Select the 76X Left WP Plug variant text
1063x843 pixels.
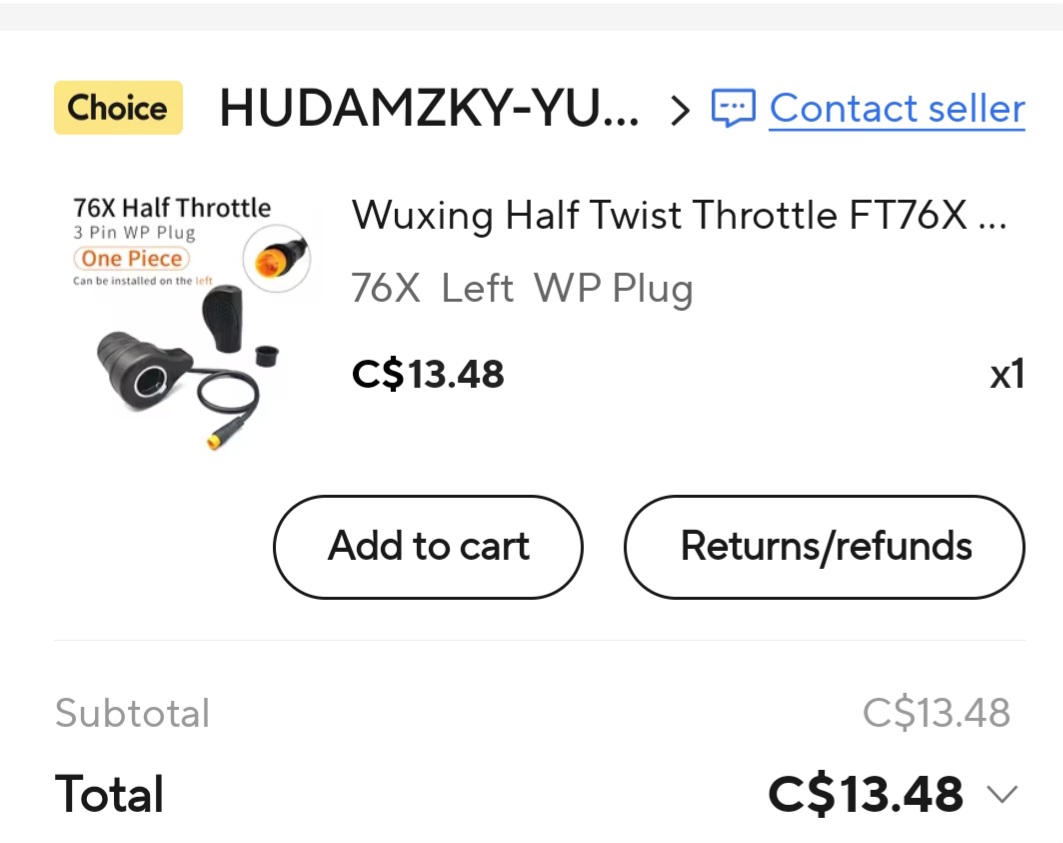tap(521, 289)
